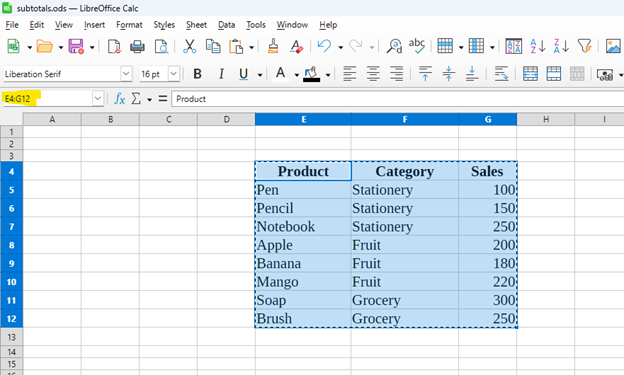Click the Clear Direct Formatting icon
The height and width of the screenshot is (375, 624).
(296, 47)
